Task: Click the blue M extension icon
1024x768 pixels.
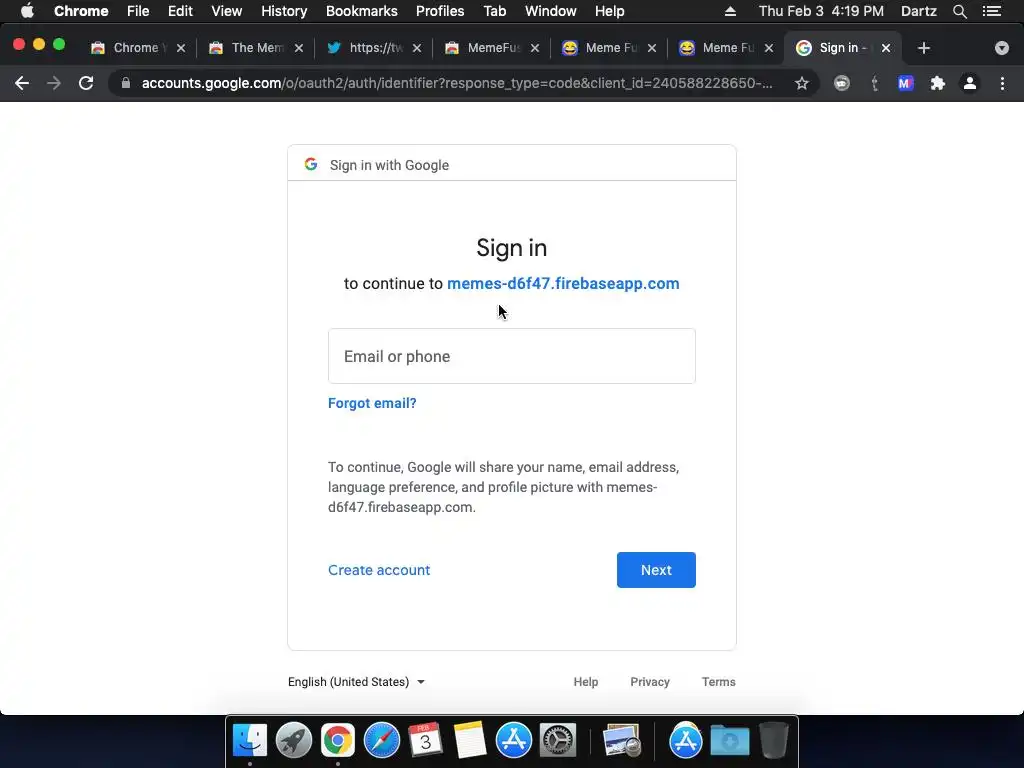Action: [905, 83]
